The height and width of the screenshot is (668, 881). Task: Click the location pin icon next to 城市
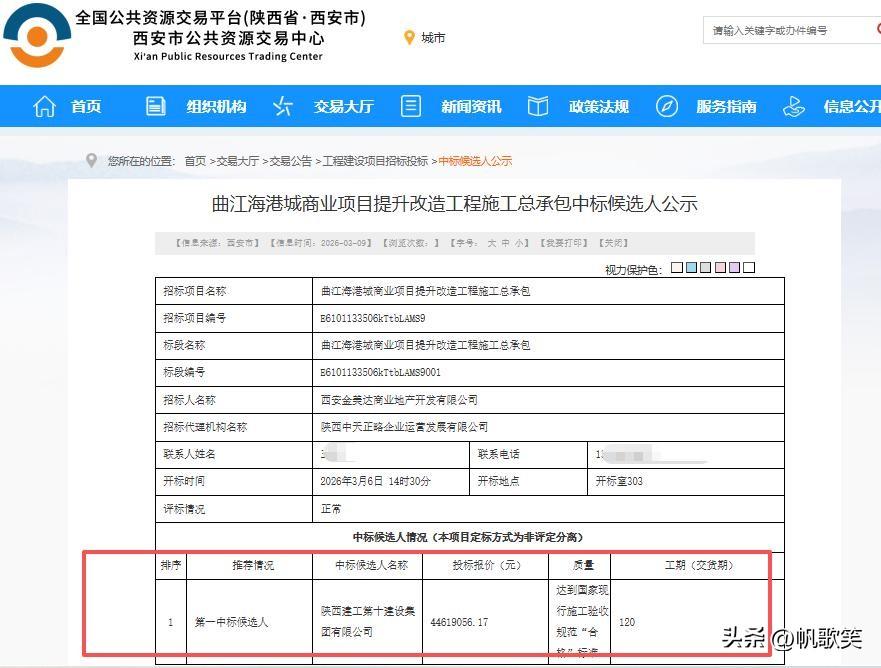(409, 38)
